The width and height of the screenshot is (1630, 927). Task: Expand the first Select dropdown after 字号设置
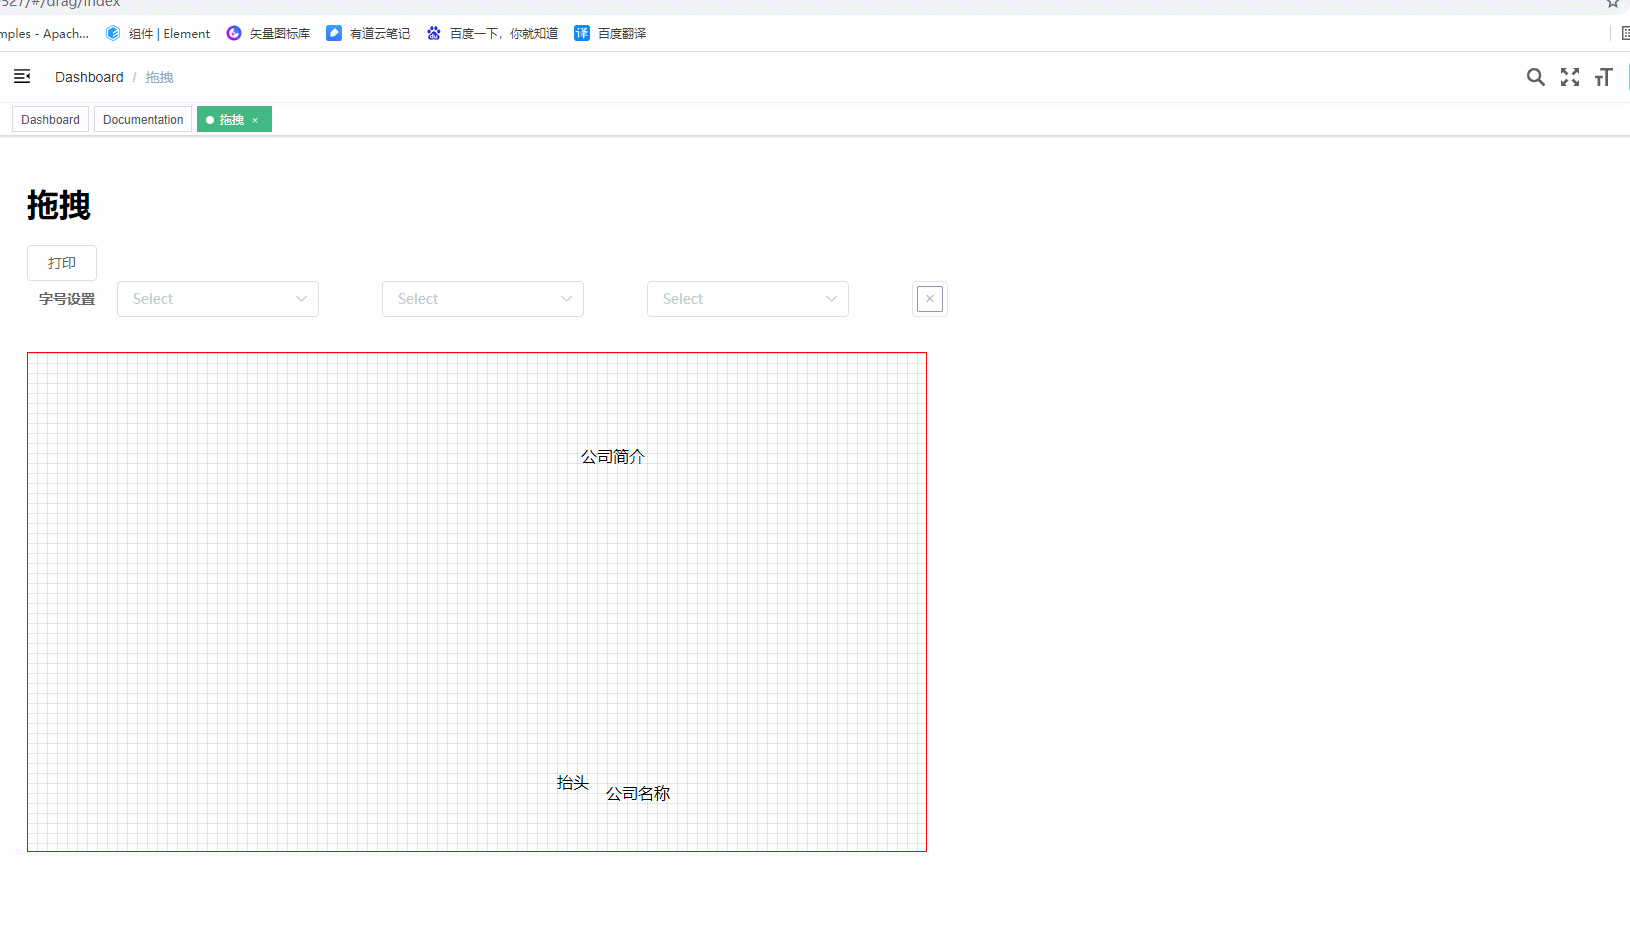pos(218,299)
